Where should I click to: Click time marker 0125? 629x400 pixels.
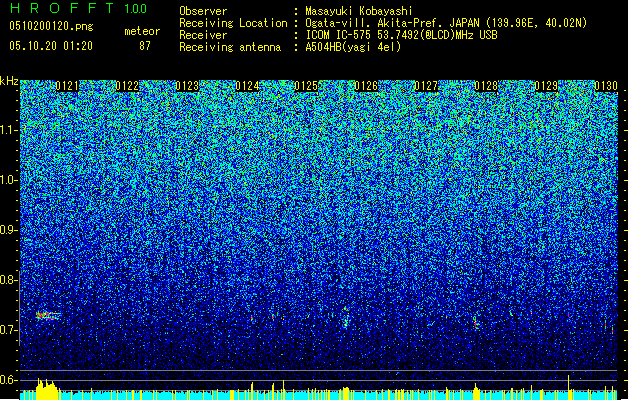click(306, 86)
